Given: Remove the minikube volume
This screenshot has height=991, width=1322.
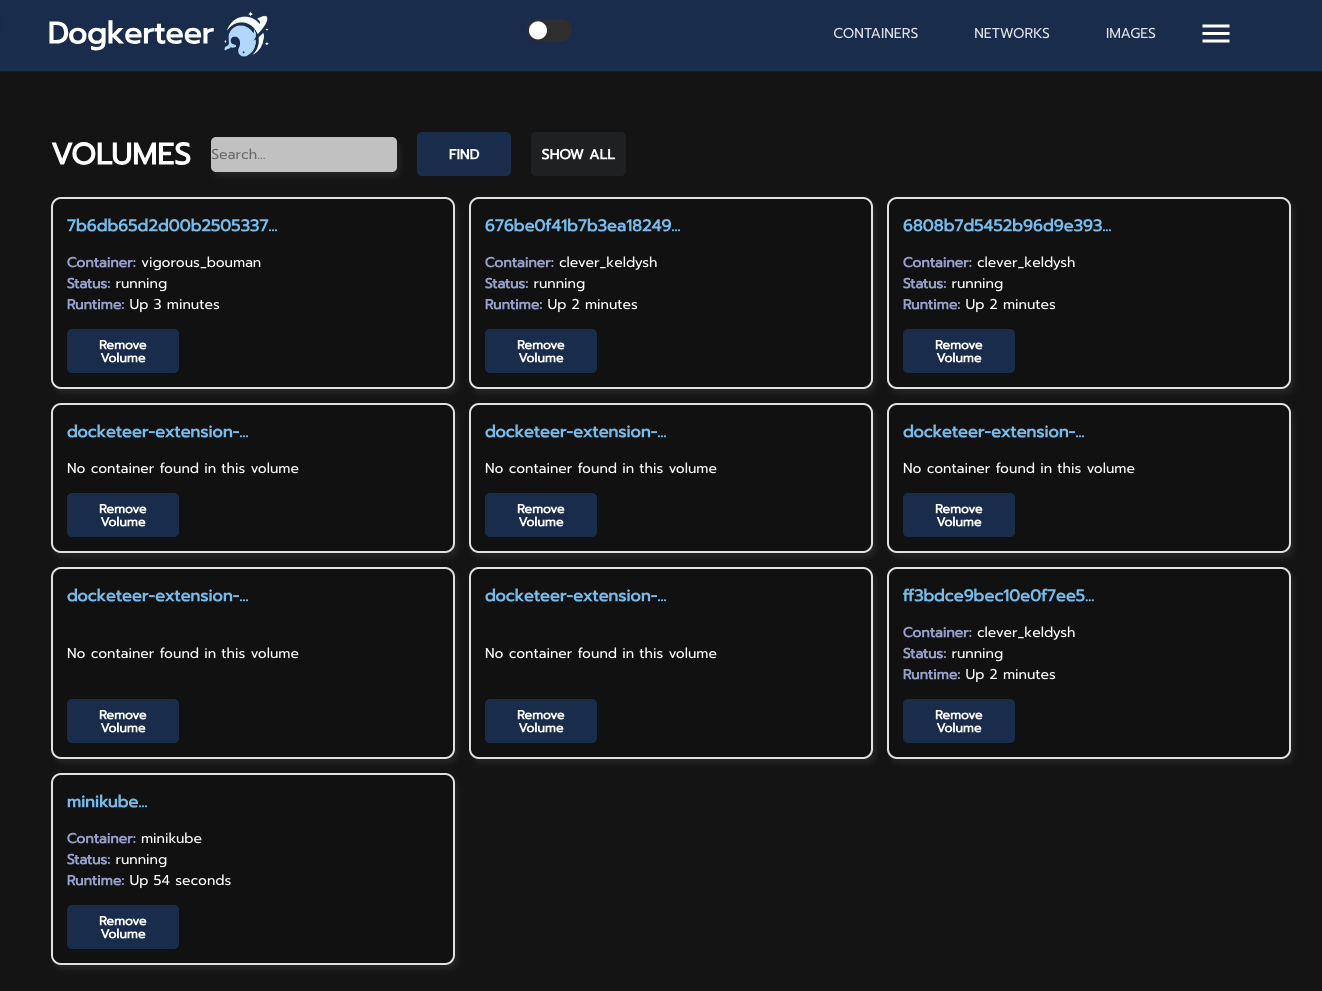Looking at the screenshot, I should (123, 927).
